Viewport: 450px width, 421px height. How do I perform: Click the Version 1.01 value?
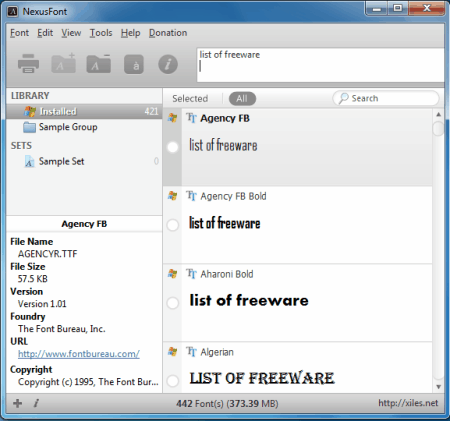42,304
